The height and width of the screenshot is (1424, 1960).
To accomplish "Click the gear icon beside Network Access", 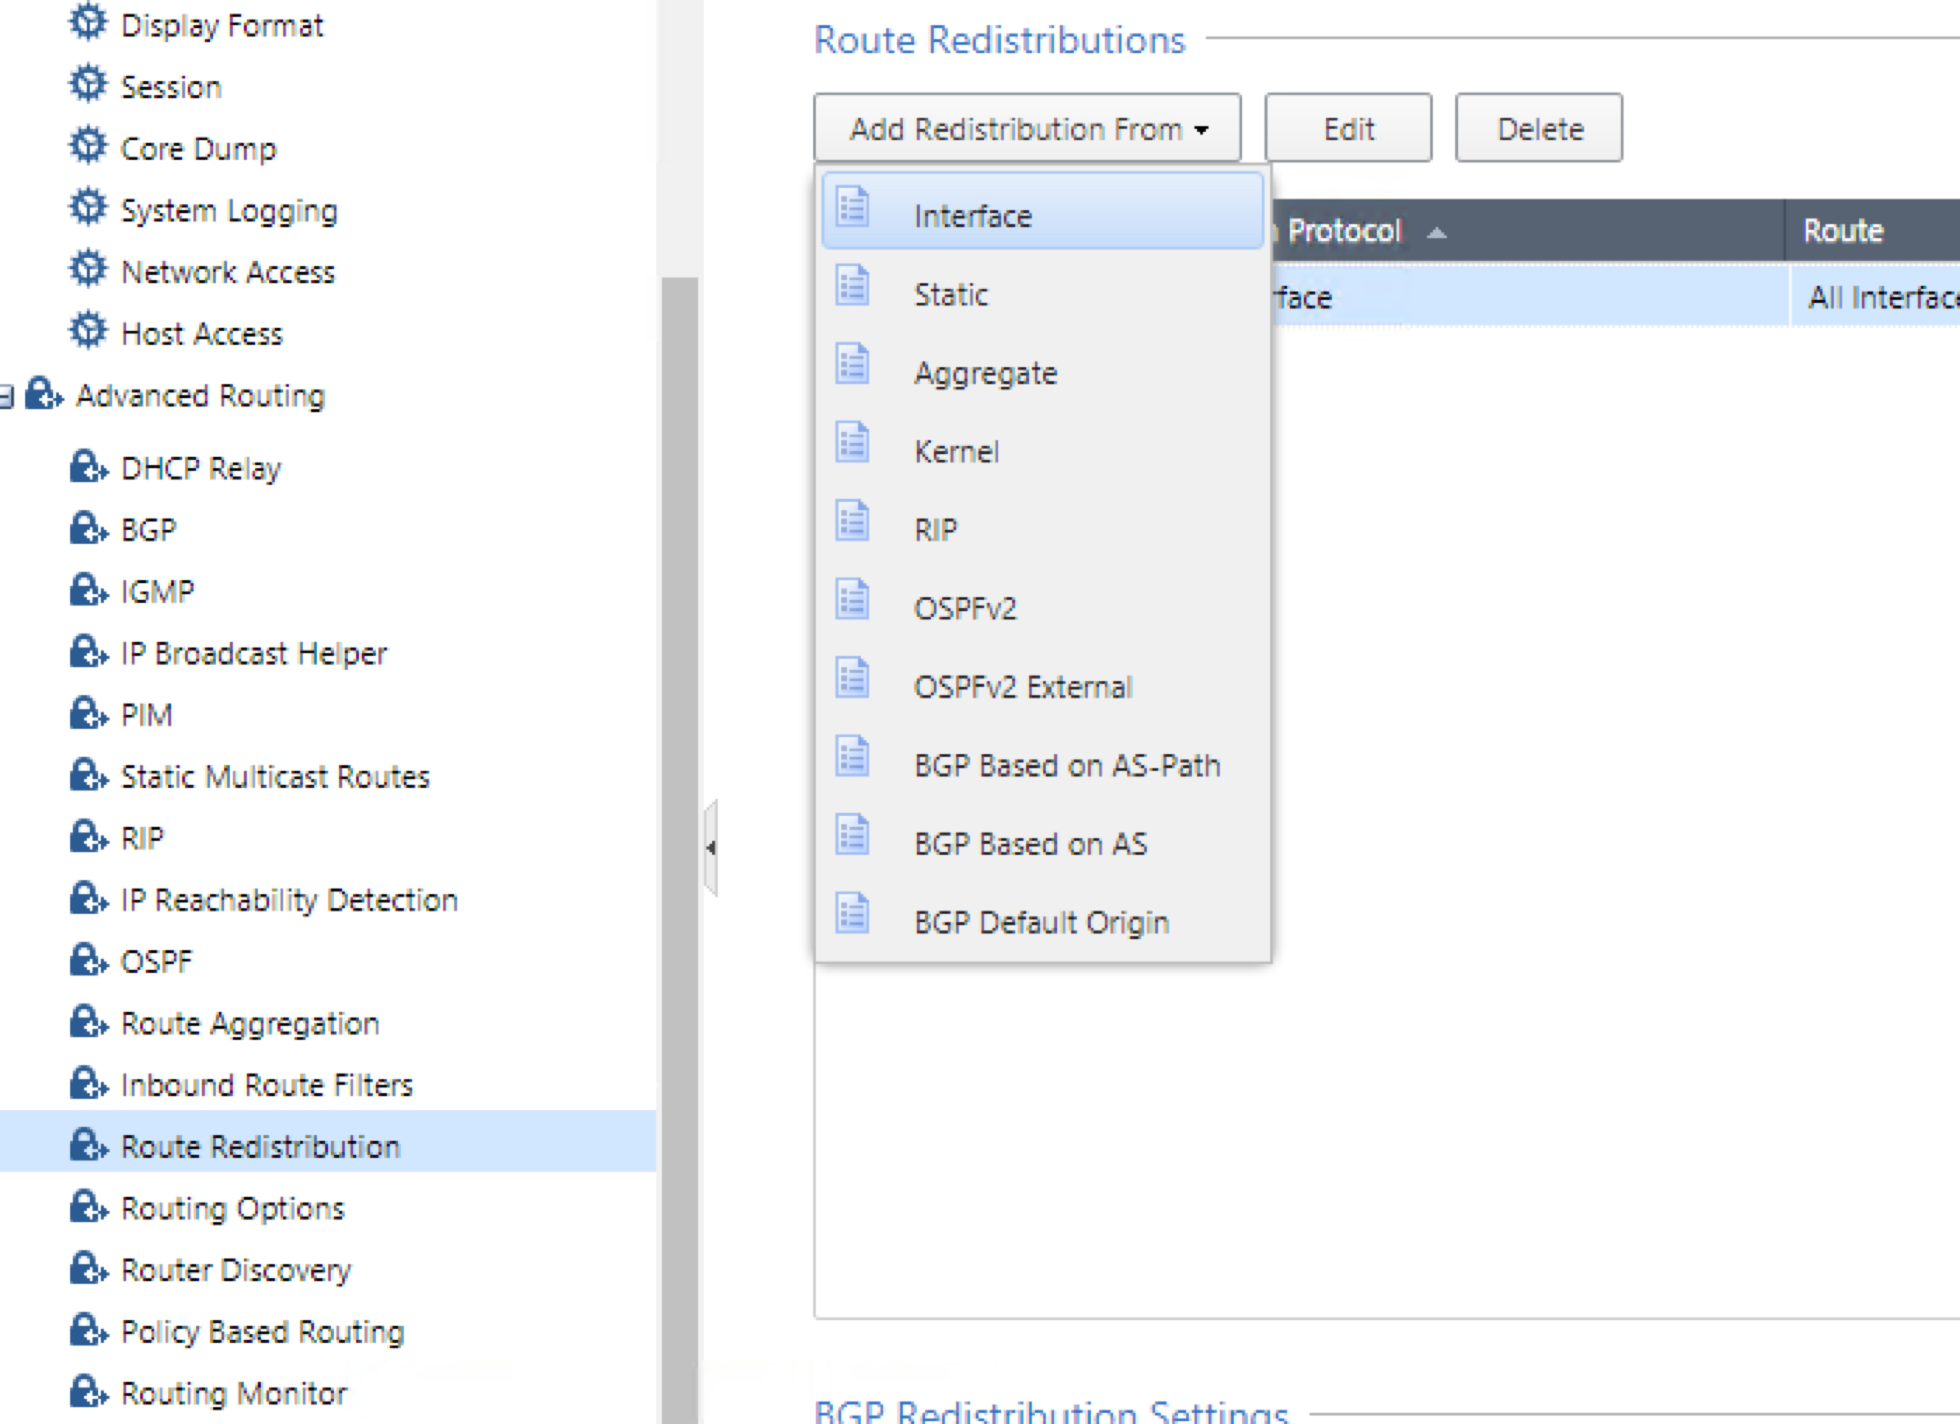I will pyautogui.click(x=88, y=269).
